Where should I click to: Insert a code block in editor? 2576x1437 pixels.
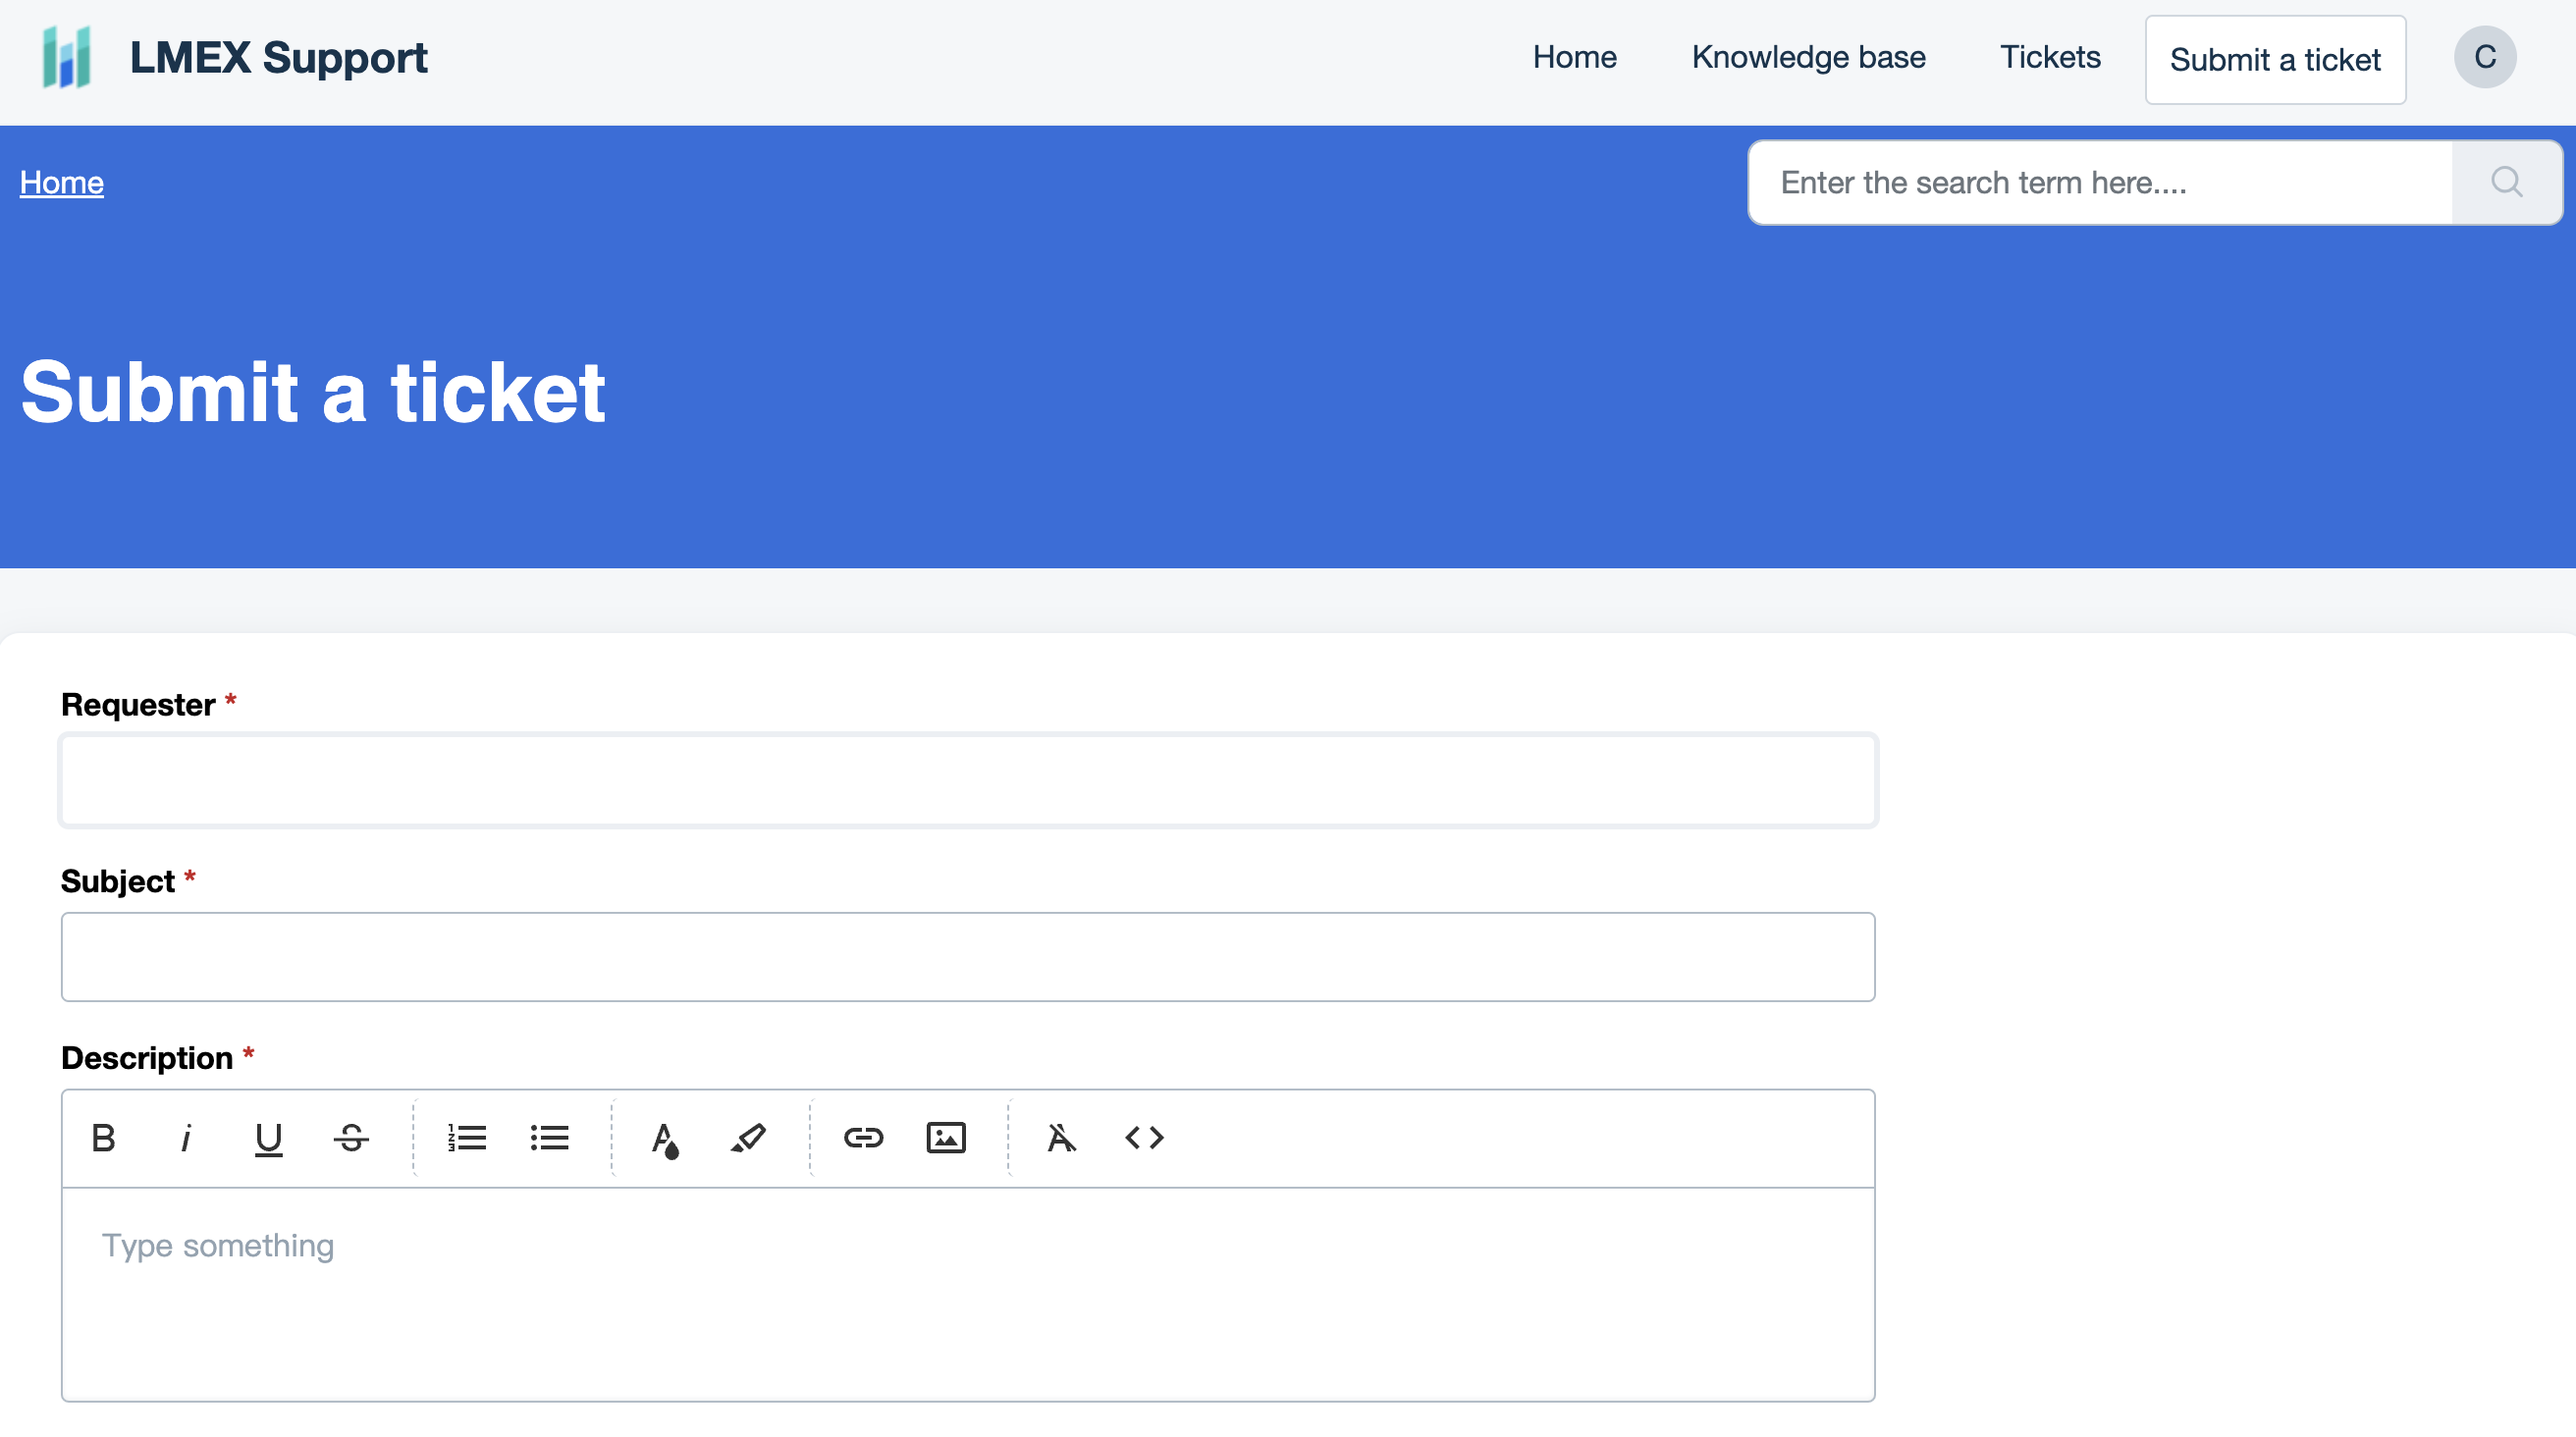1144,1138
